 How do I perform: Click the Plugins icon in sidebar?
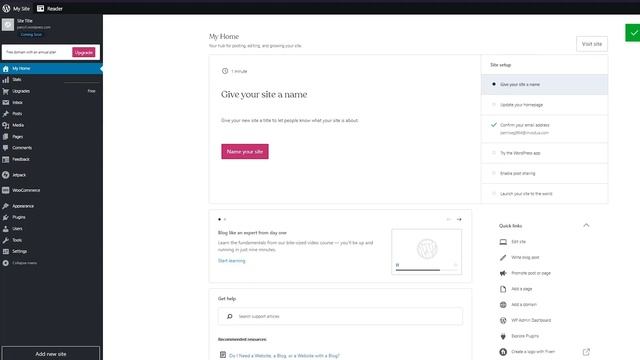click(x=6, y=217)
